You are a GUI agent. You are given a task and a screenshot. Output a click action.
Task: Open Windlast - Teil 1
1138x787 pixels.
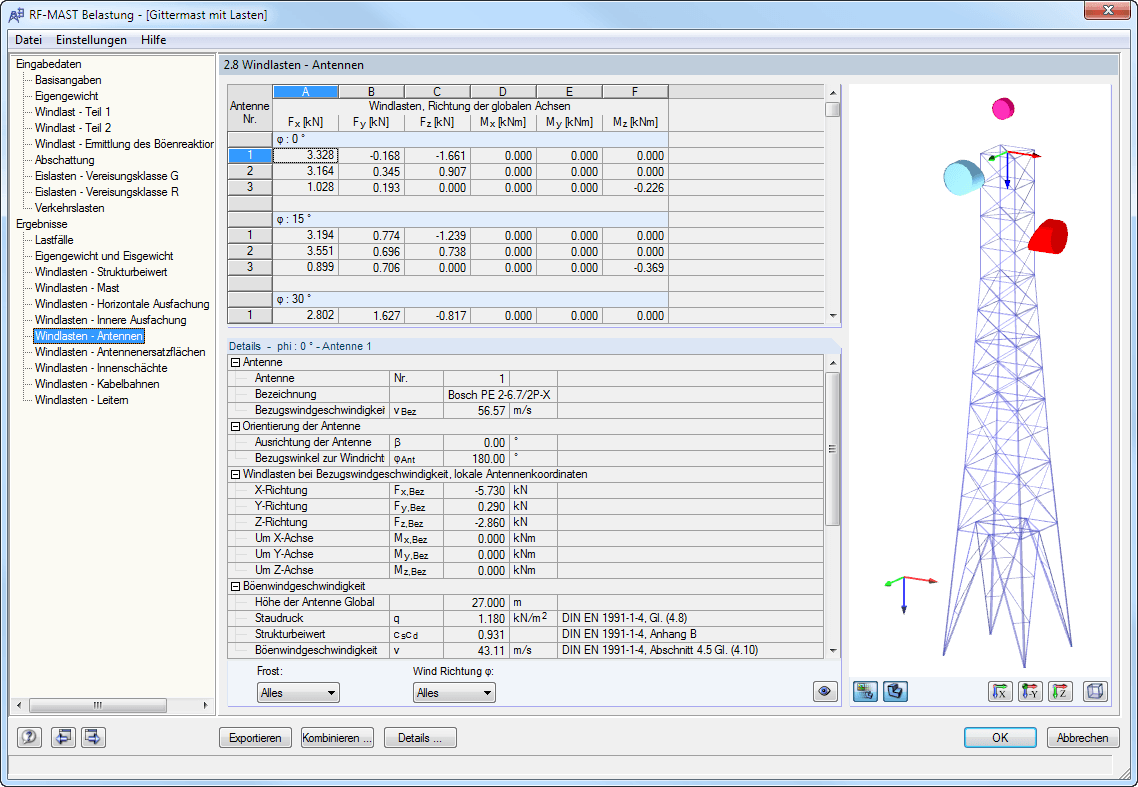73,112
